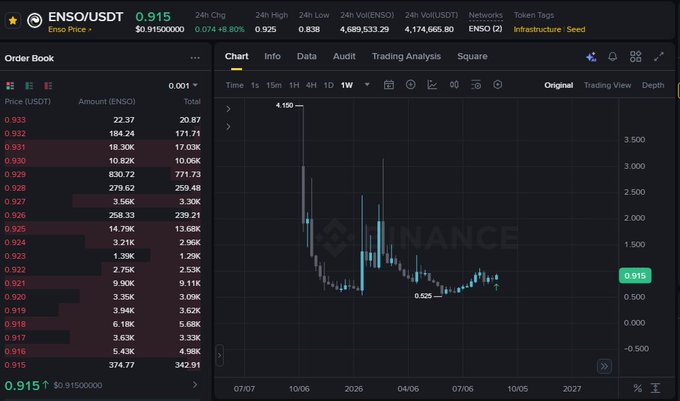
Task: Toggle the favorite star for ENSO/USDT
Action: (13, 20)
